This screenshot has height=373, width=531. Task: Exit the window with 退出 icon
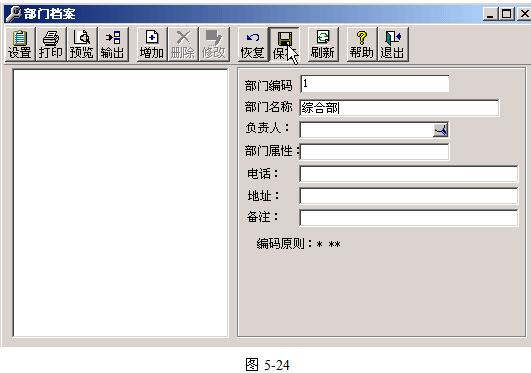pos(393,44)
